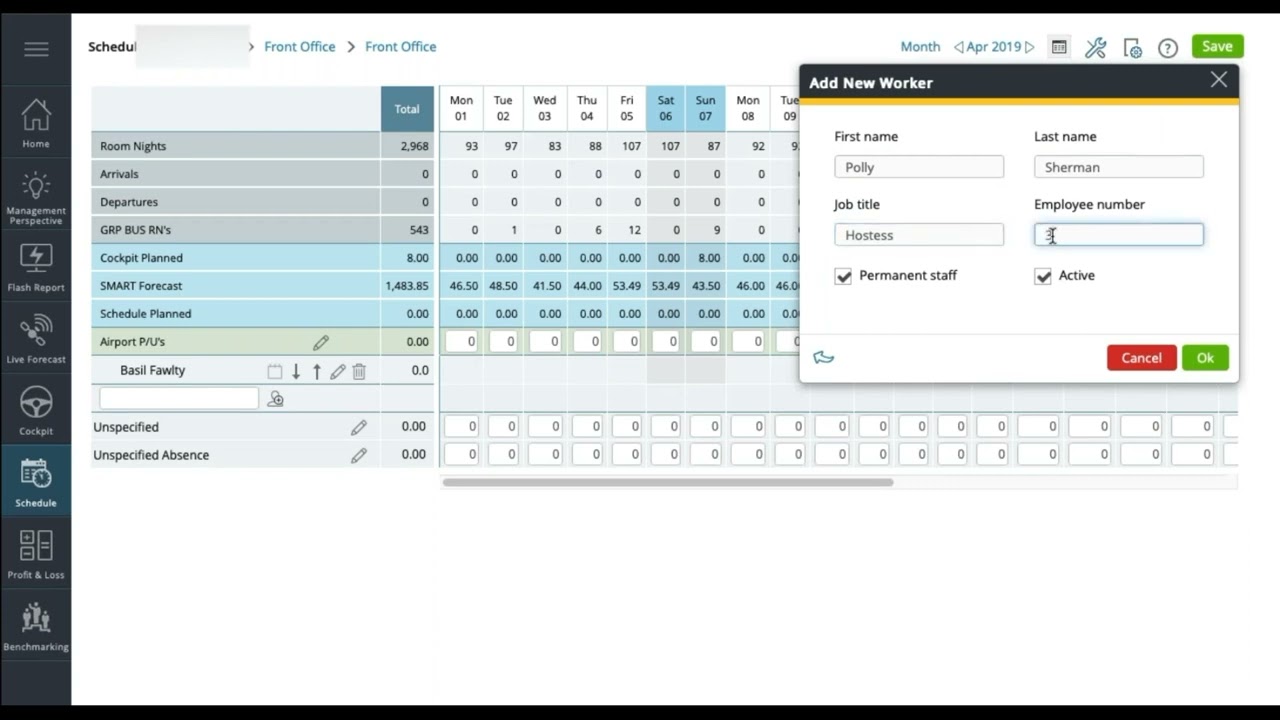Open the help question mark icon

(x=1168, y=47)
